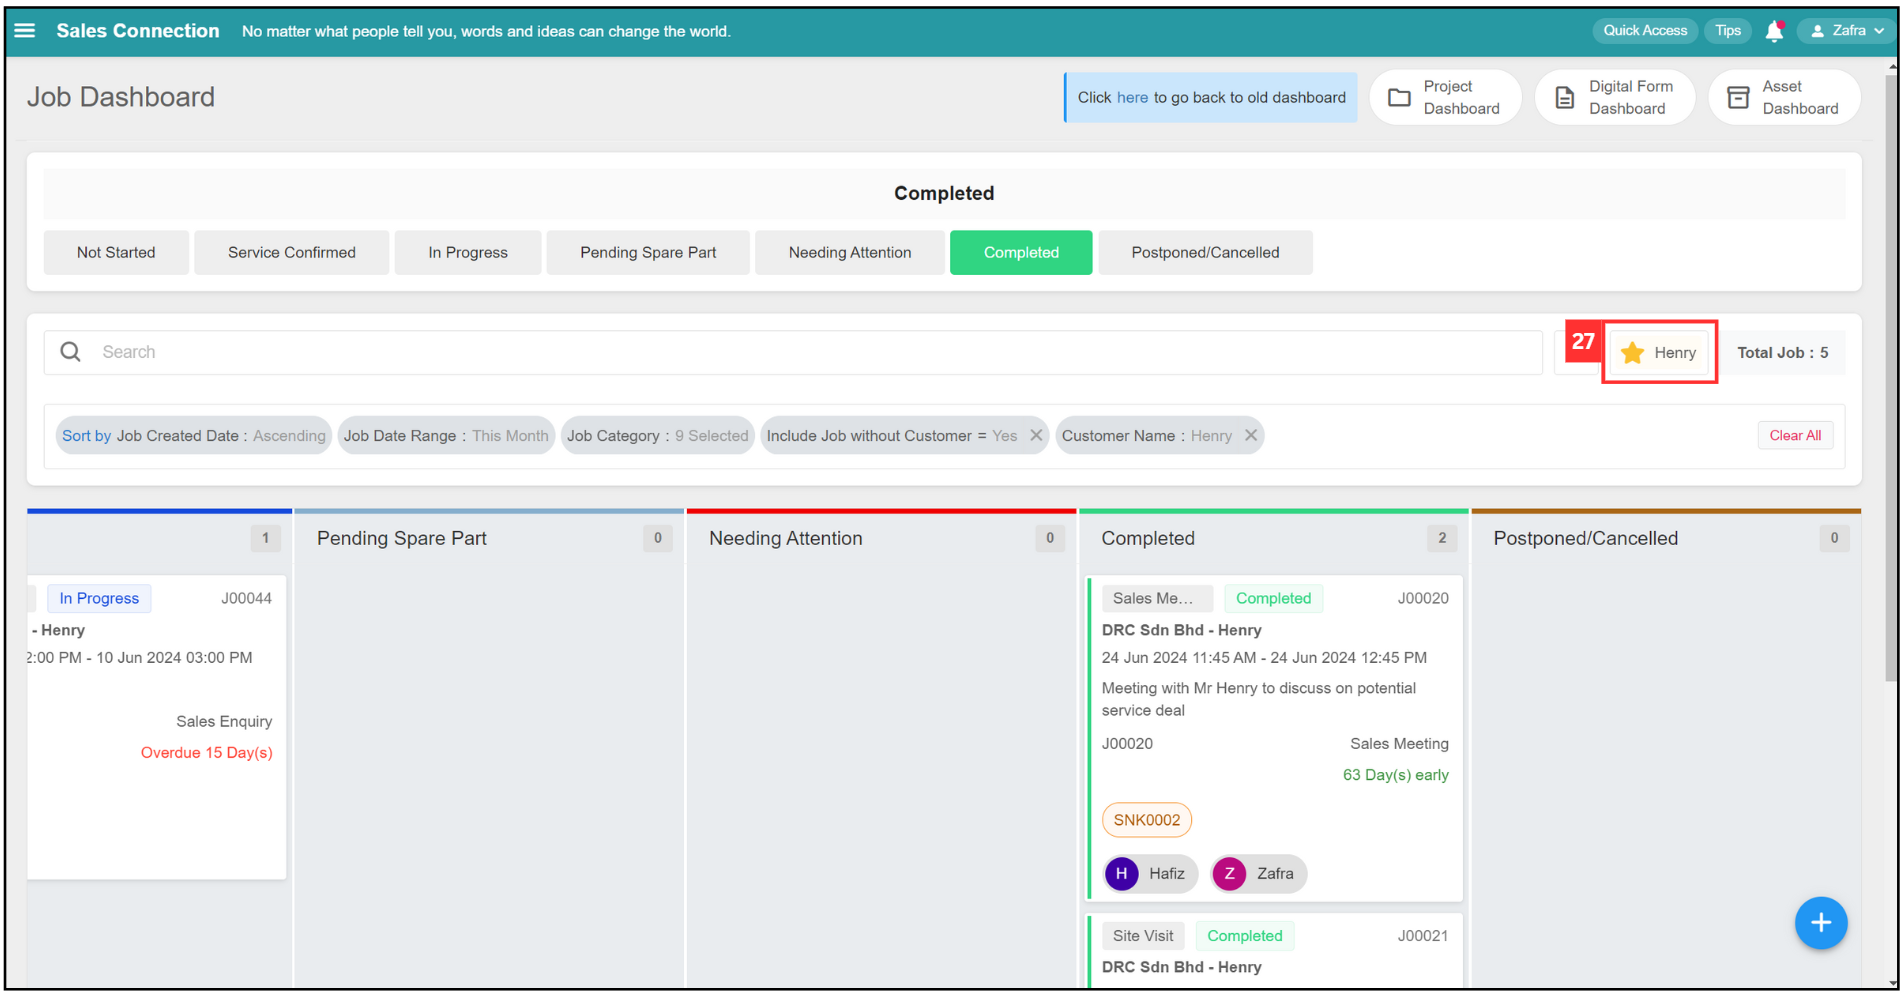Click the Sales Connection brand title
This screenshot has width=1903, height=997.
138,31
